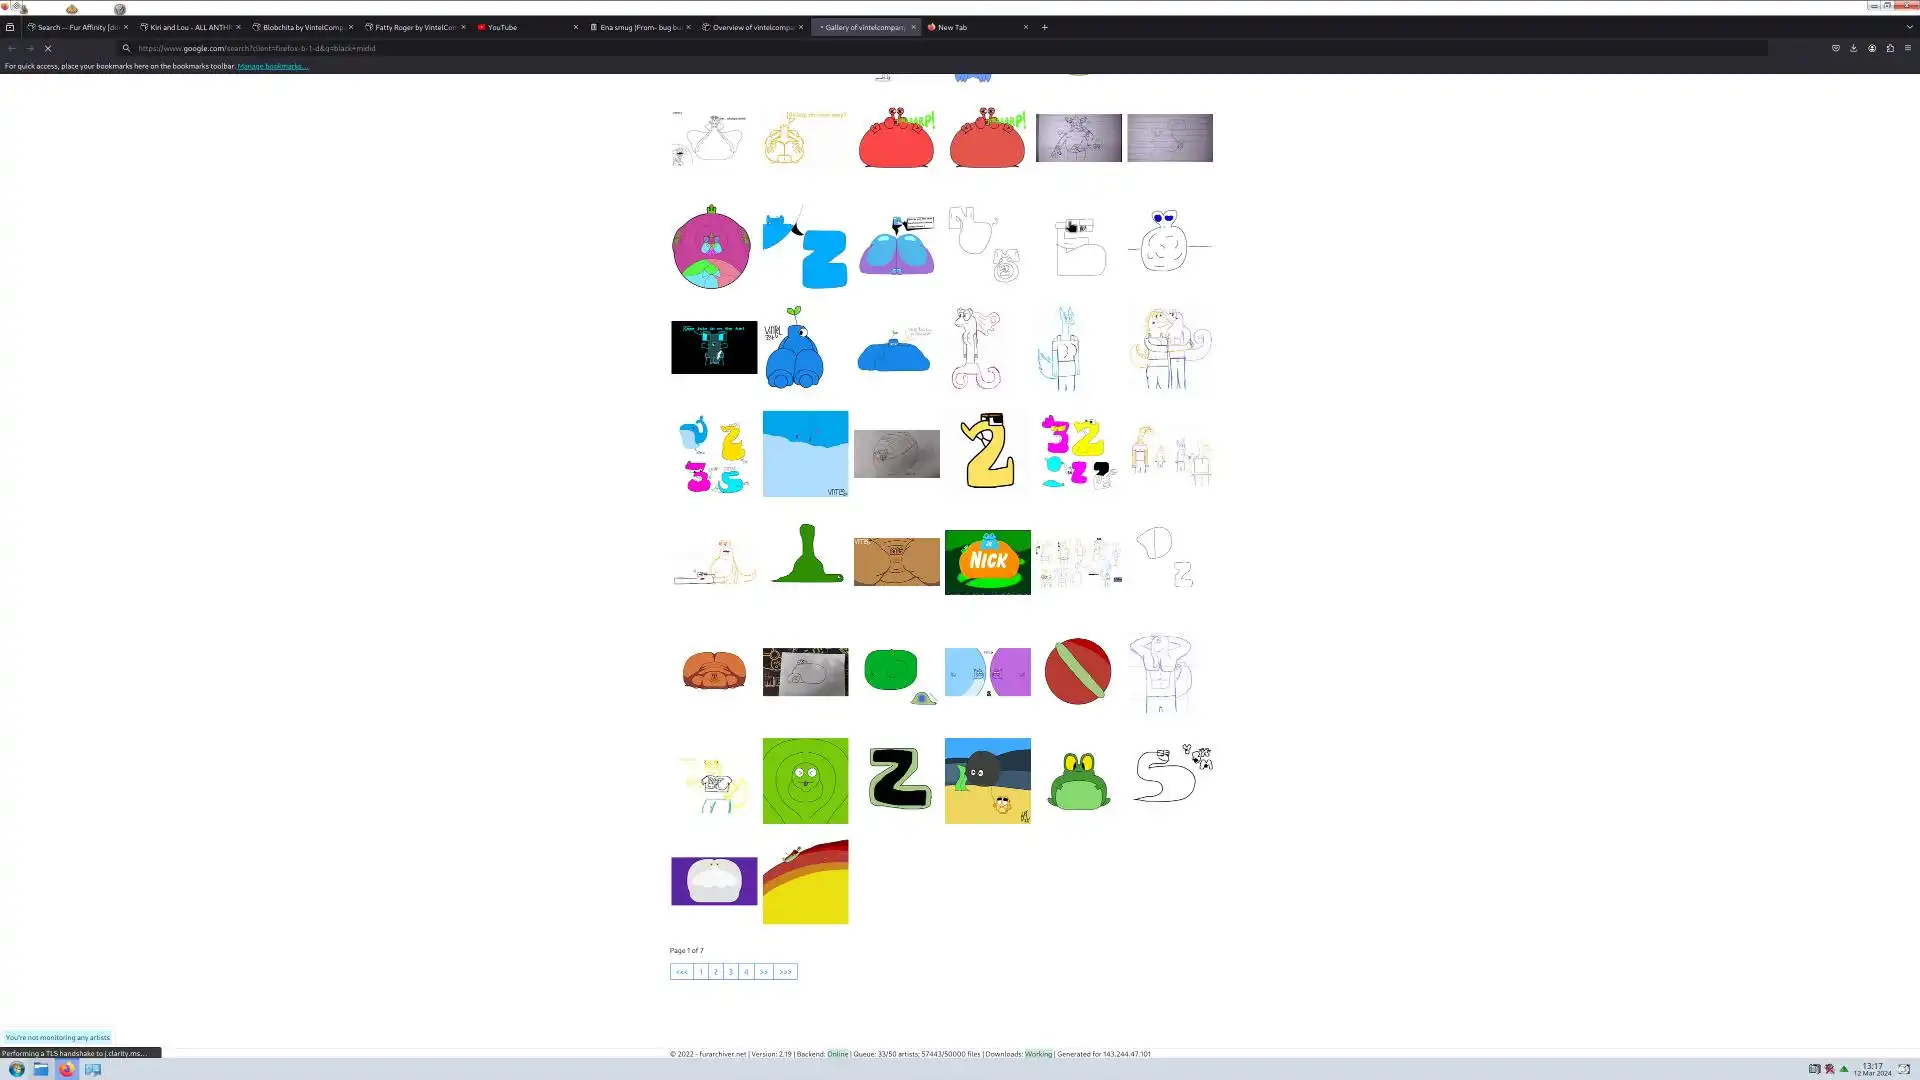Open the Firefox downloads panel
Viewport: 1920px width, 1080px height.
(x=1853, y=48)
